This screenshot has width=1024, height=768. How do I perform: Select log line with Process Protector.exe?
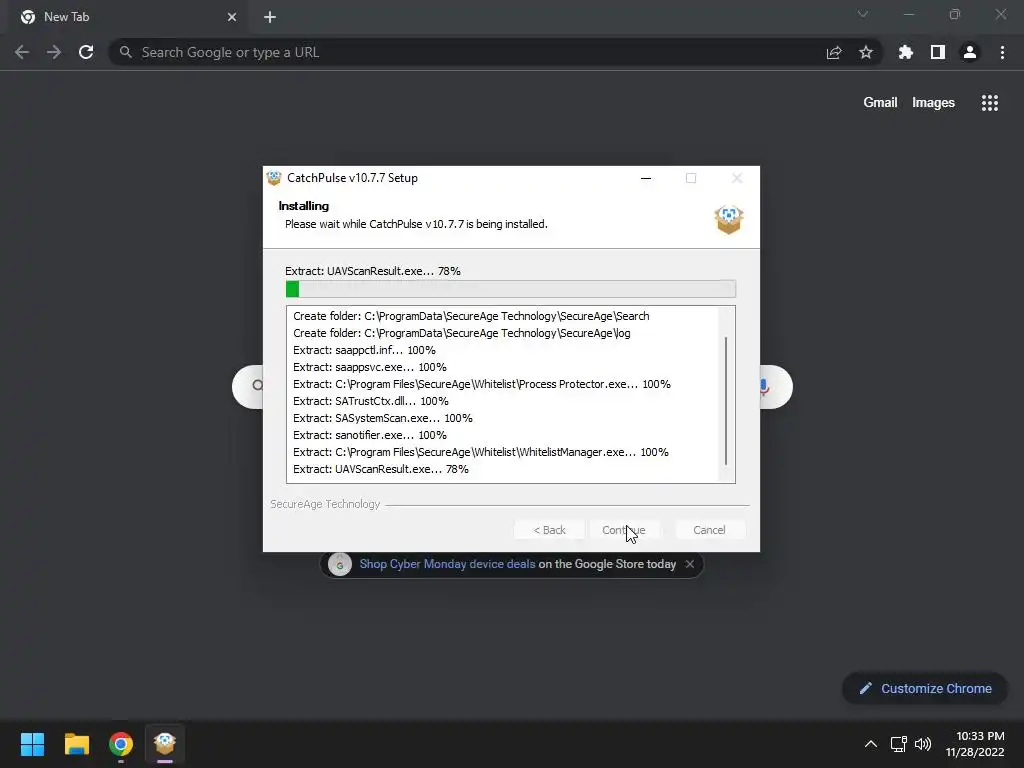coord(482,384)
